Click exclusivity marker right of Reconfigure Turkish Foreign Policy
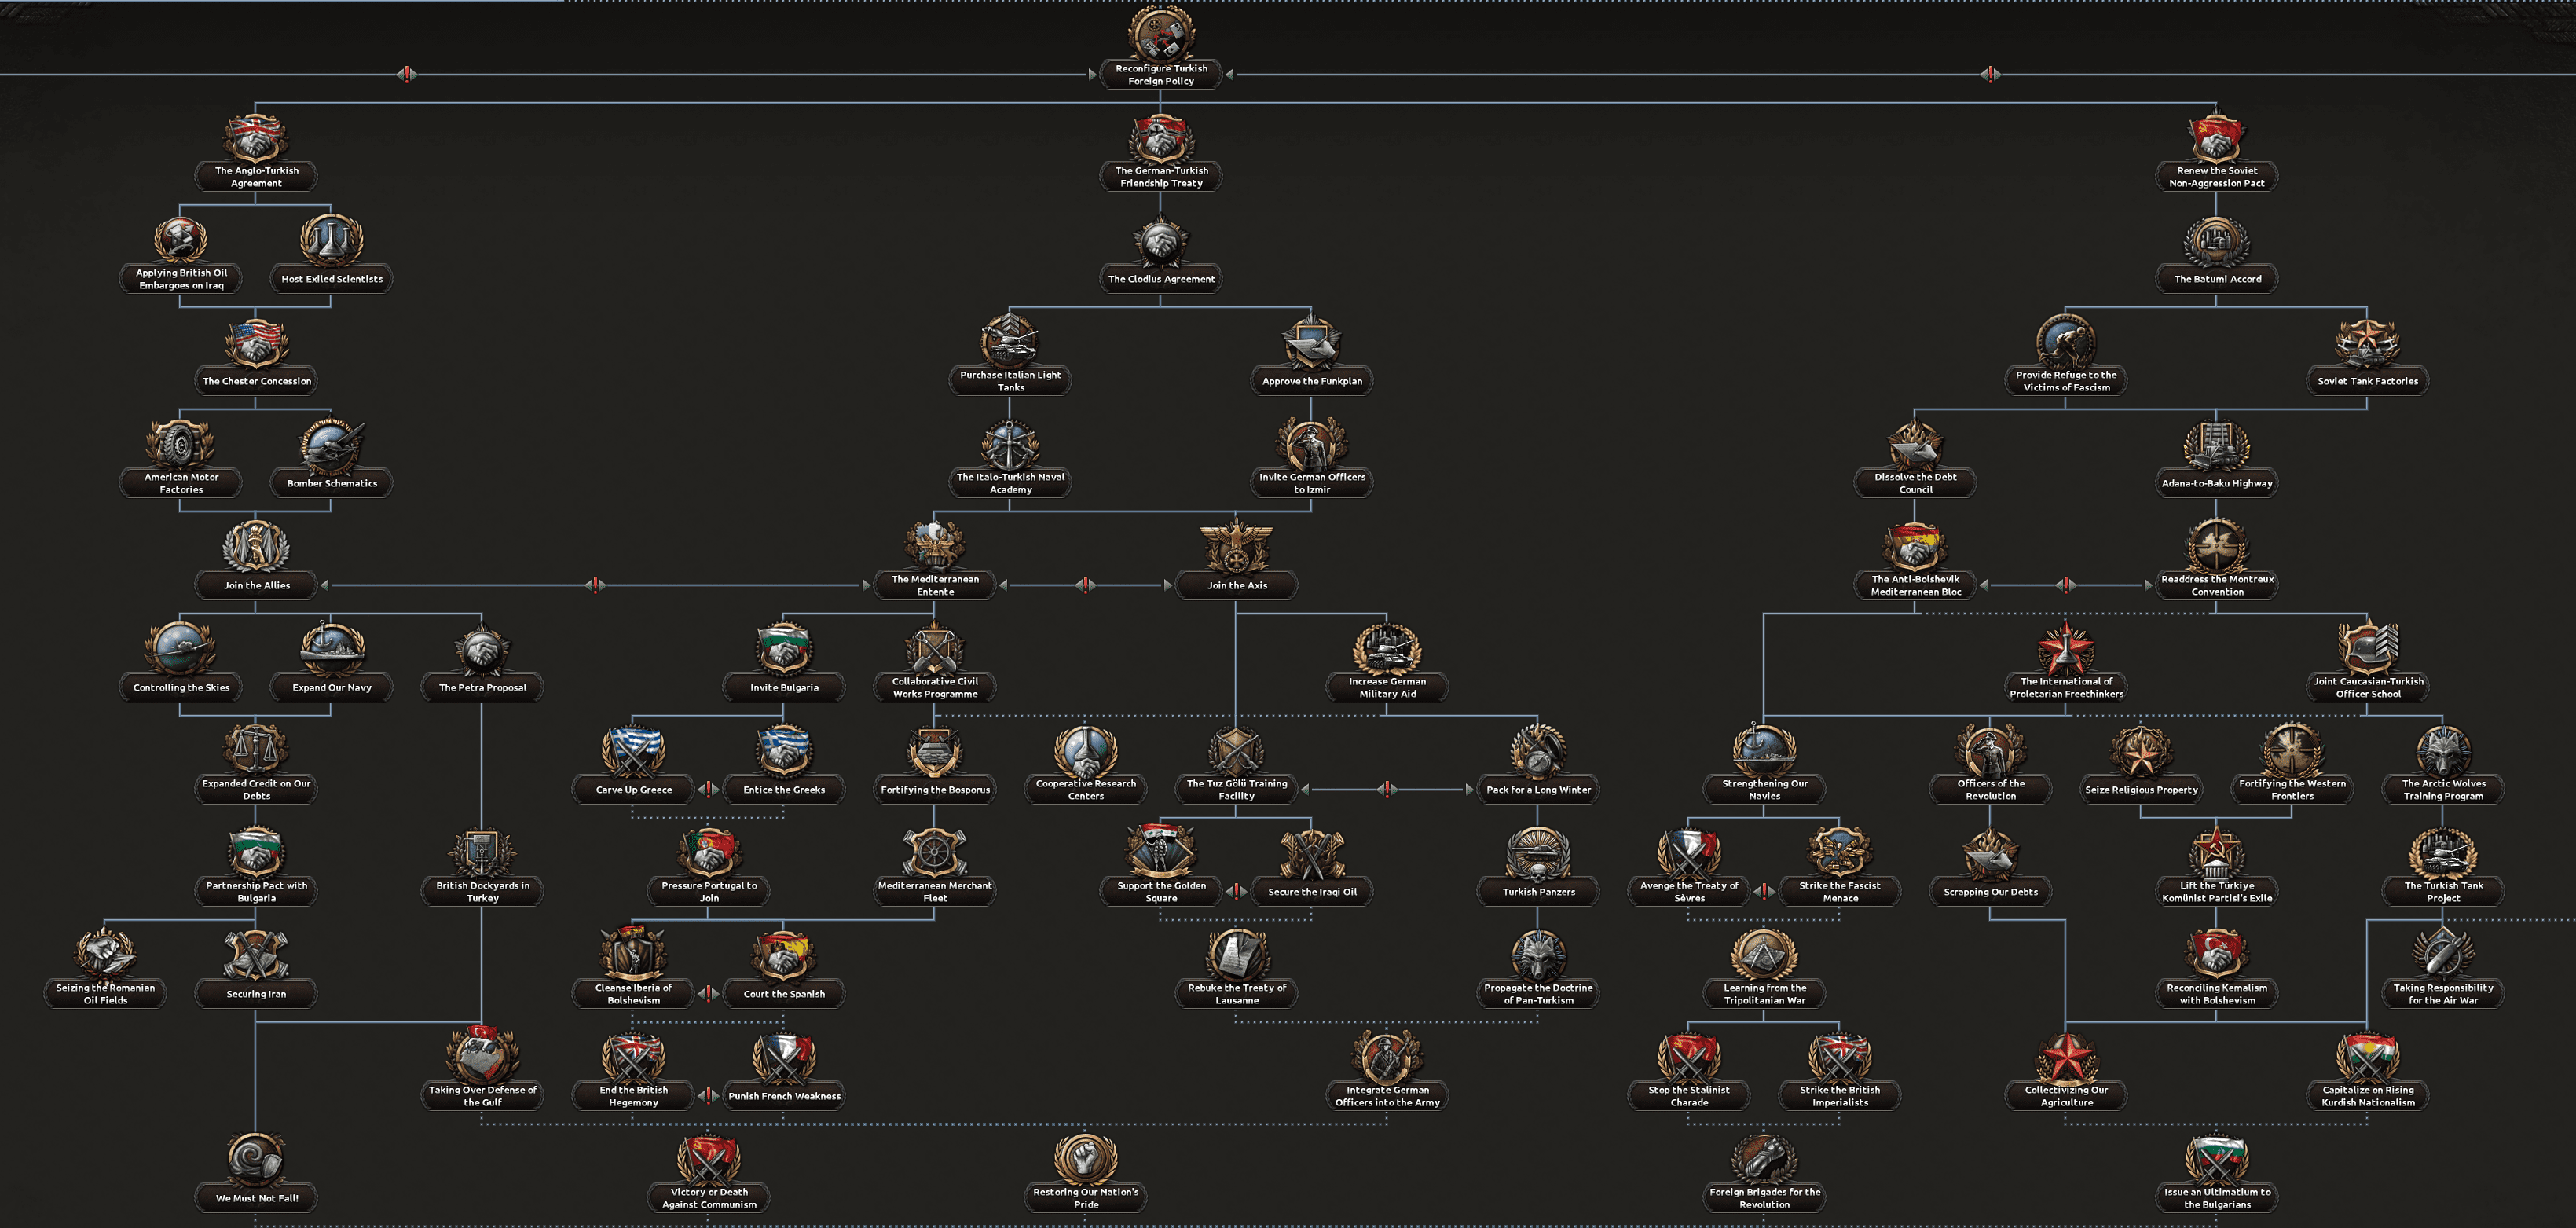Viewport: 2576px width, 1228px height. click(x=1990, y=74)
